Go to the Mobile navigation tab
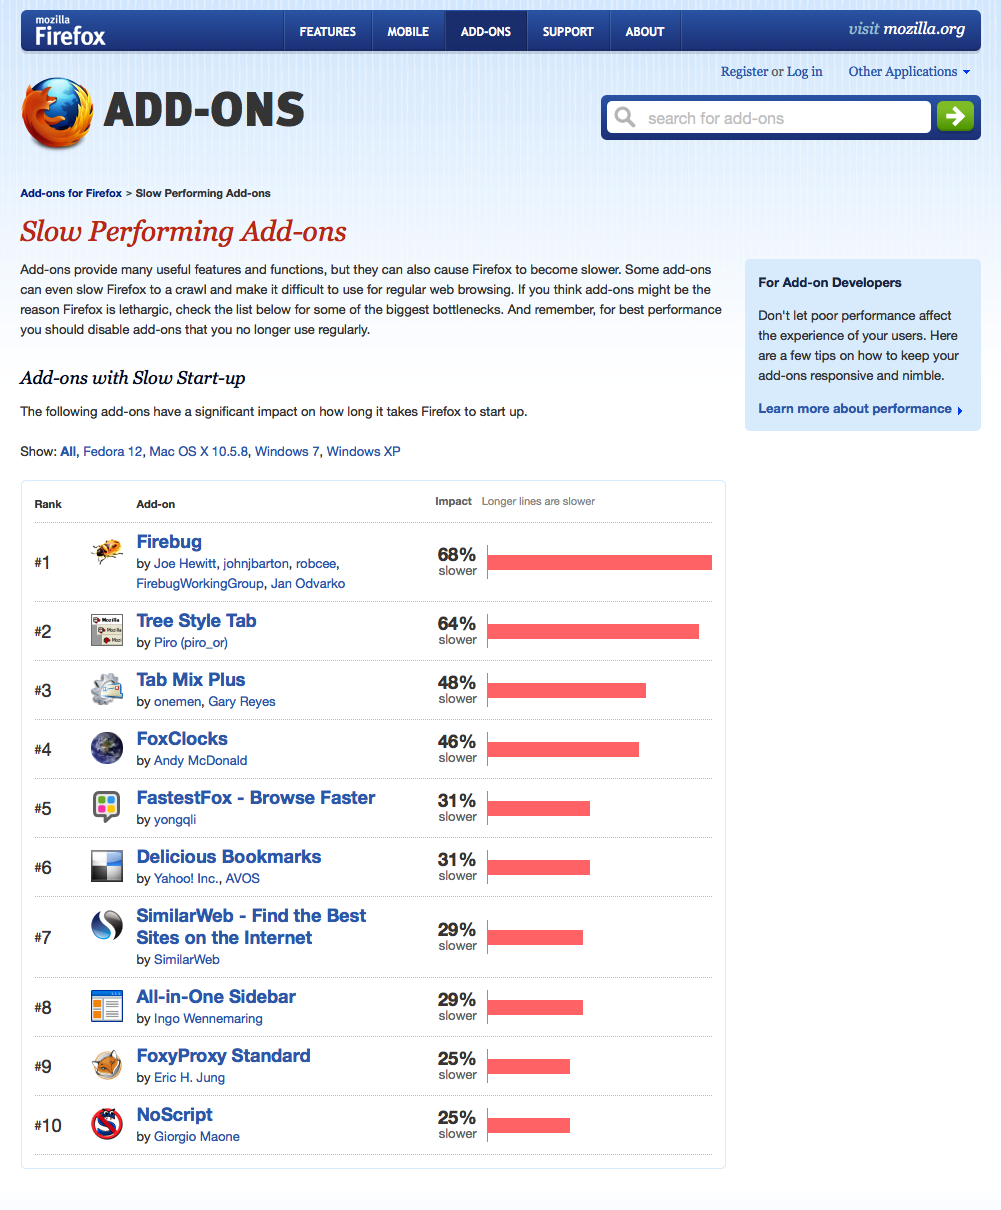 click(x=408, y=32)
